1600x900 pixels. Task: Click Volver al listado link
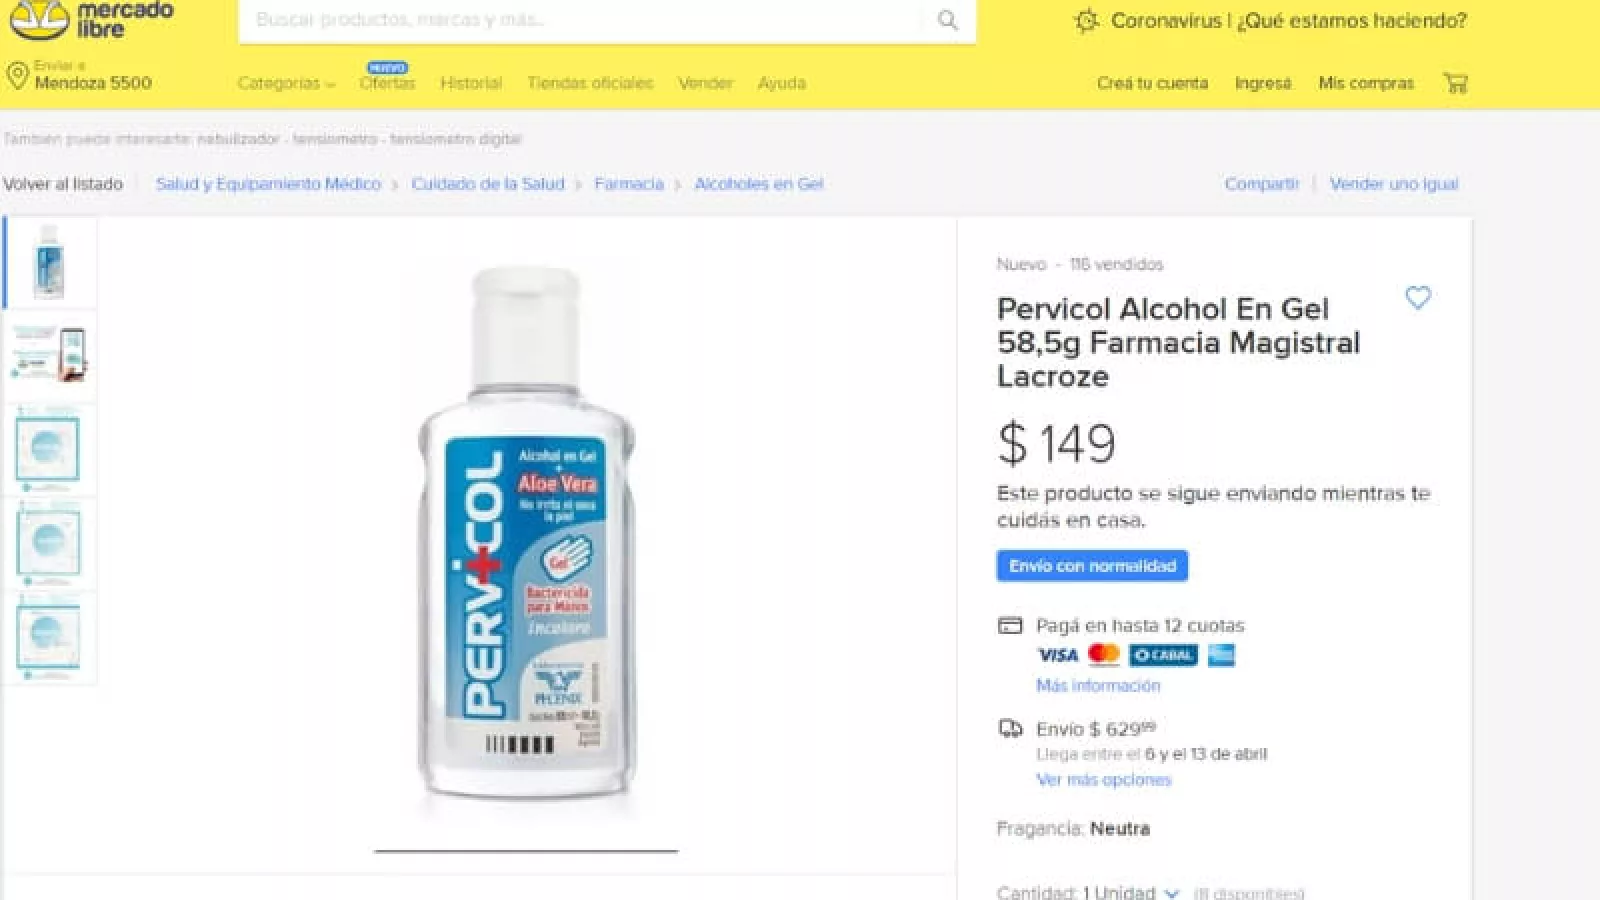coord(63,184)
